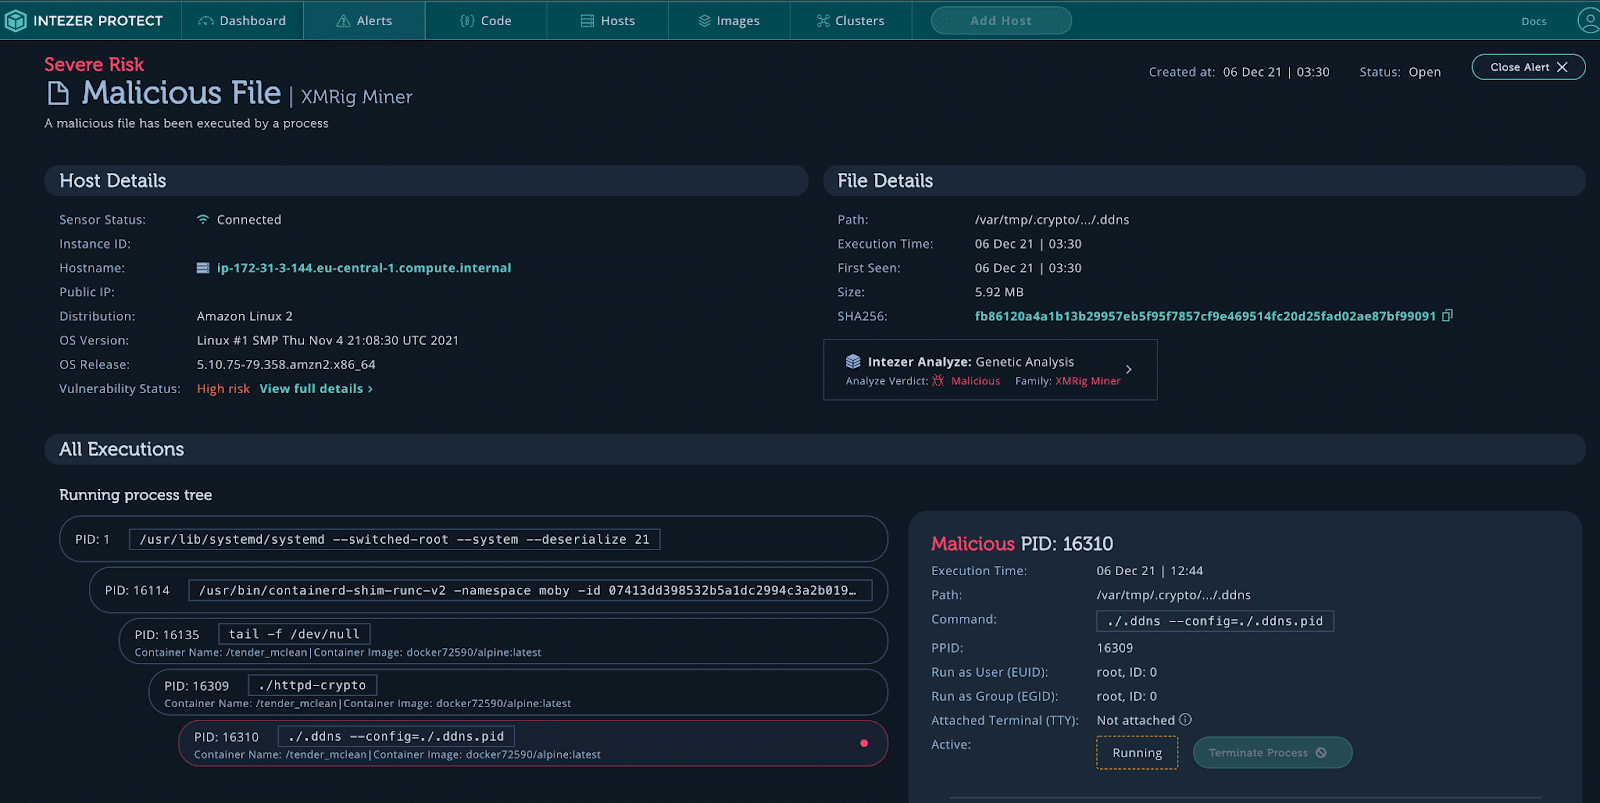Viewport: 1600px width, 803px height.
Task: Click the Terminate Process button
Action: point(1272,753)
